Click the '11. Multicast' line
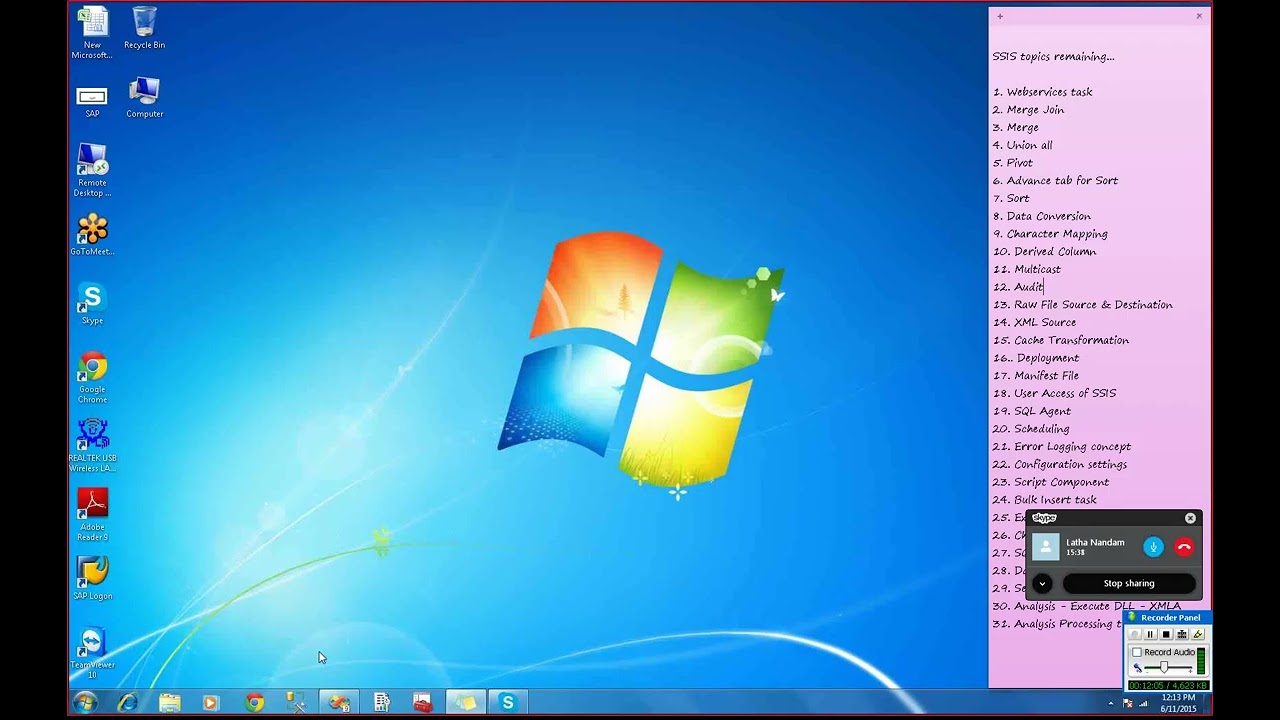This screenshot has height=720, width=1280. point(1026,269)
